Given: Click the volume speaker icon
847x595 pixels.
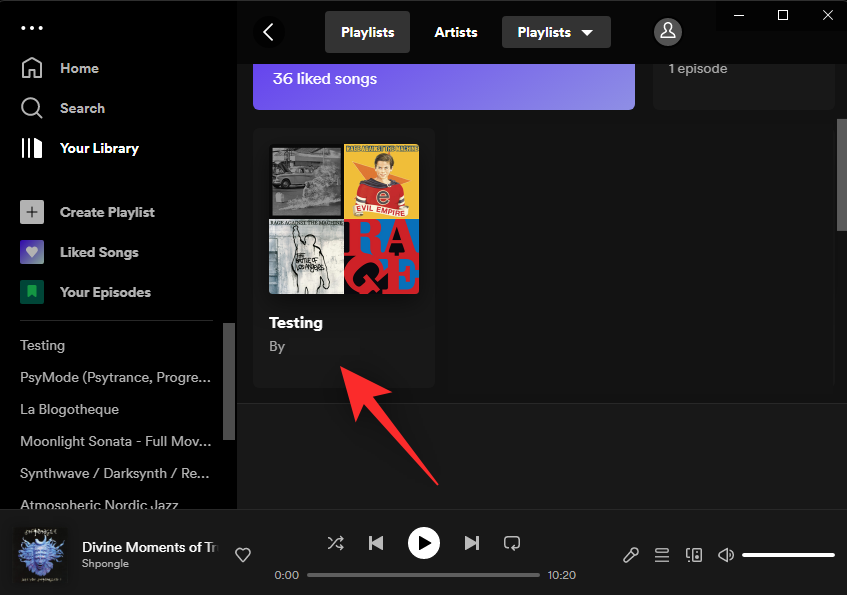Looking at the screenshot, I should tap(725, 555).
